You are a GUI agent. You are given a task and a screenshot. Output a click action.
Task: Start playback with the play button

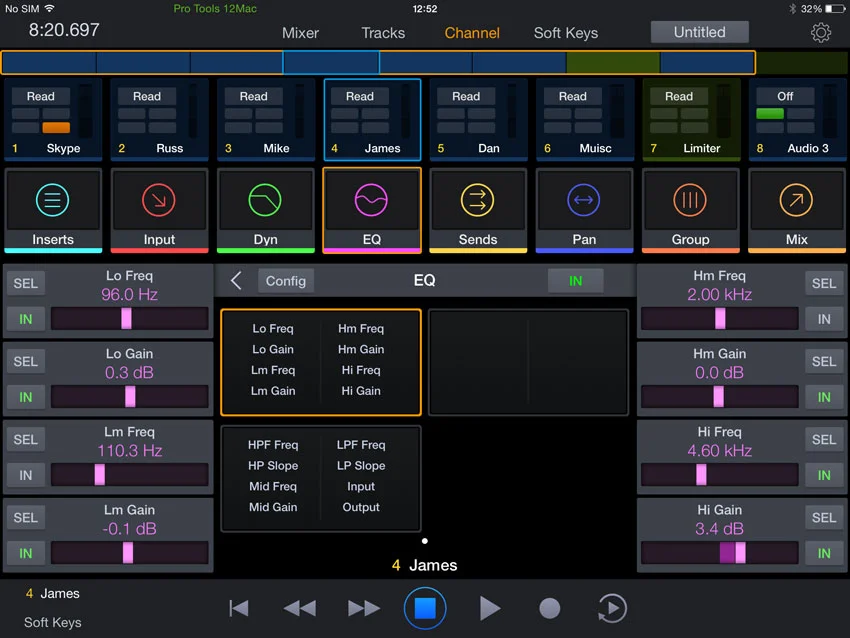click(490, 608)
